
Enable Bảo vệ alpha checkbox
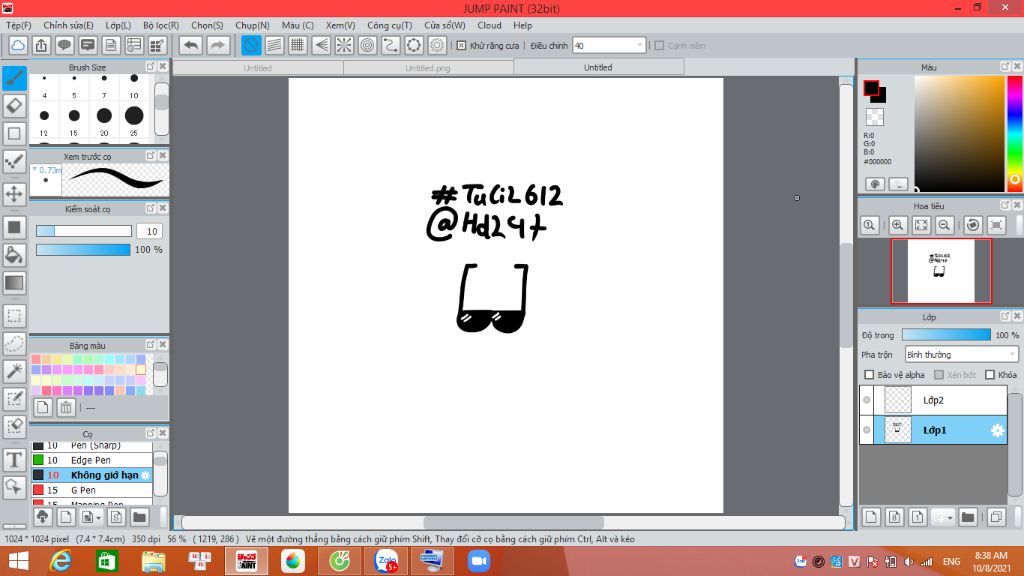click(869, 375)
